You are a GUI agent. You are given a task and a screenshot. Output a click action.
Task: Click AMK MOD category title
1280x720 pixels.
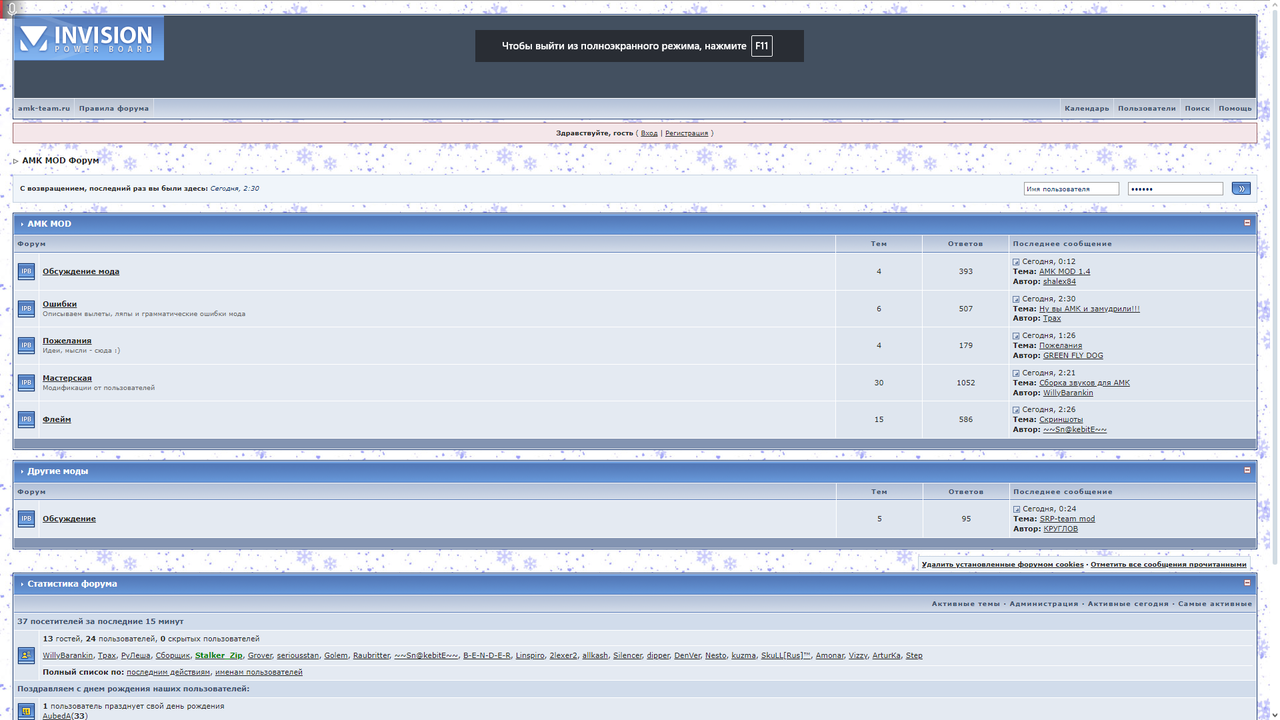tap(49, 224)
